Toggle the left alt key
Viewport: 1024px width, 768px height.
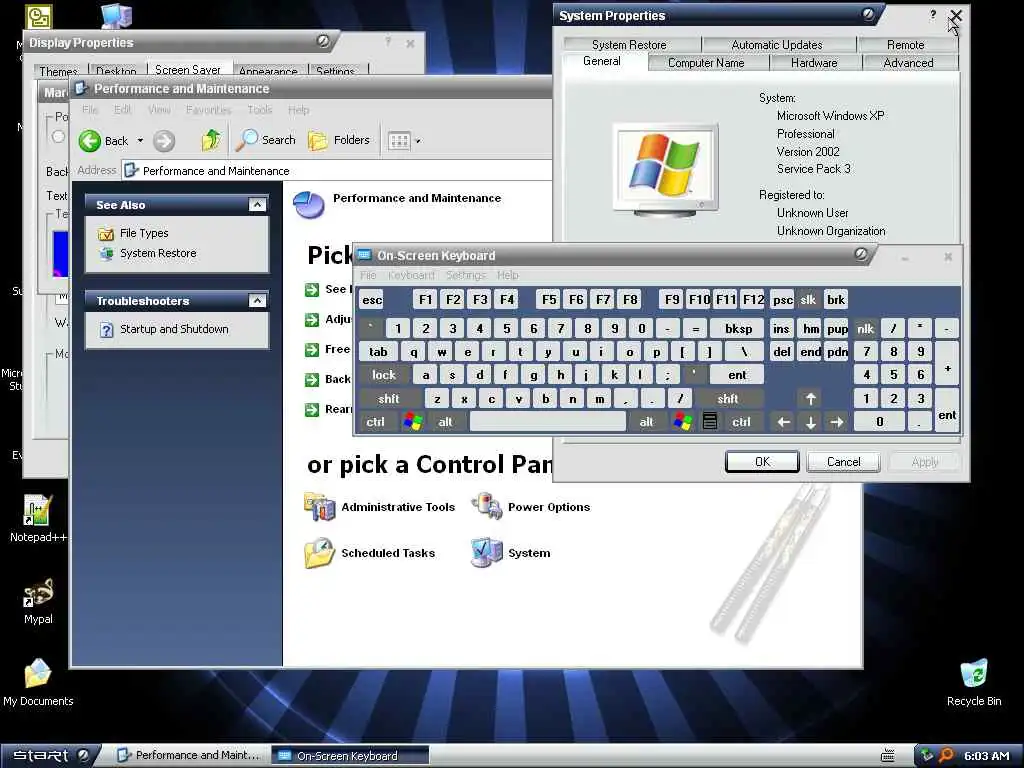tap(445, 422)
